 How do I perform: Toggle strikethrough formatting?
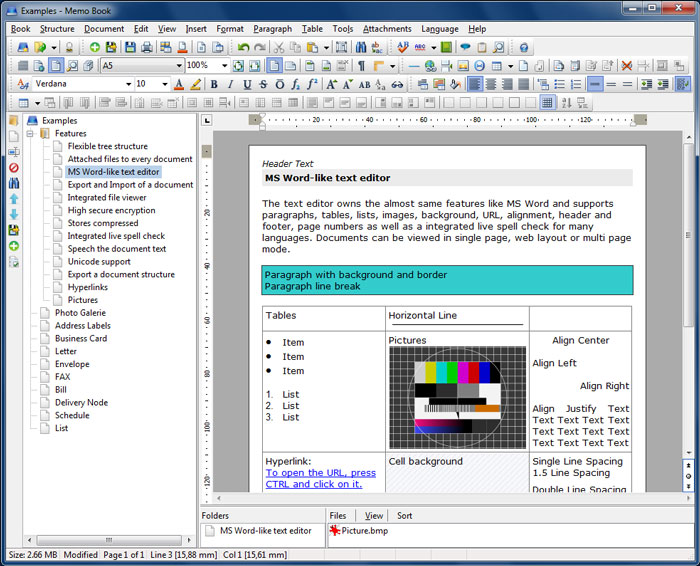point(263,84)
